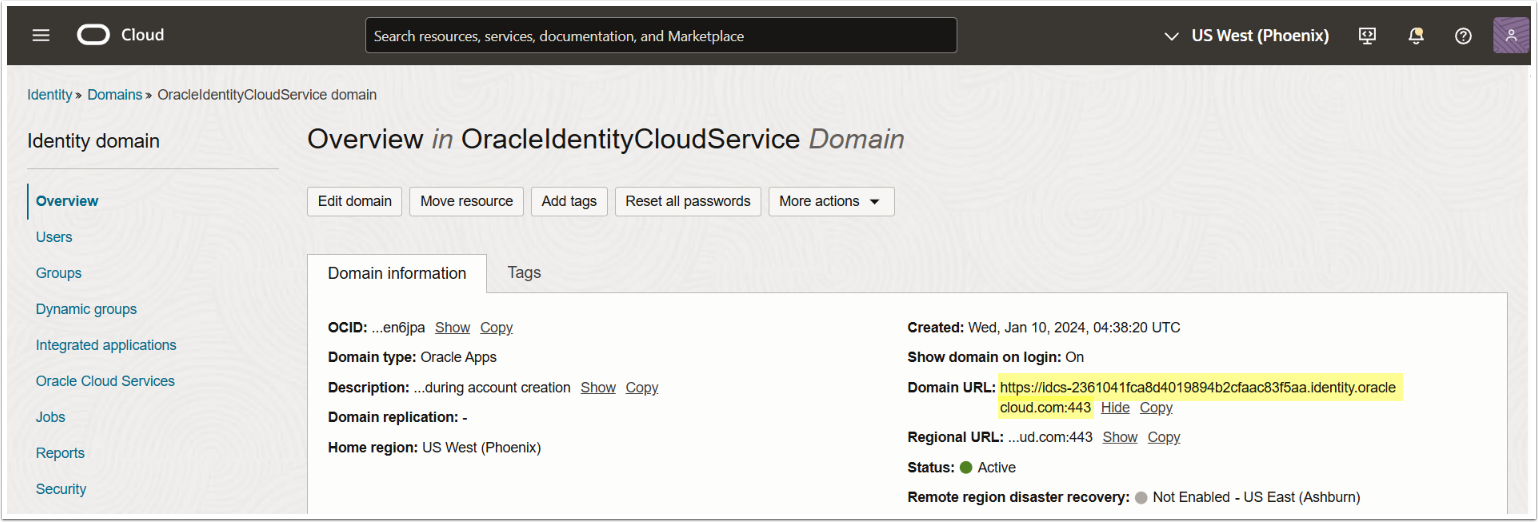Image resolution: width=1538 pixels, height=522 pixels.
Task: Hide the full Domain URL
Action: click(x=1115, y=407)
